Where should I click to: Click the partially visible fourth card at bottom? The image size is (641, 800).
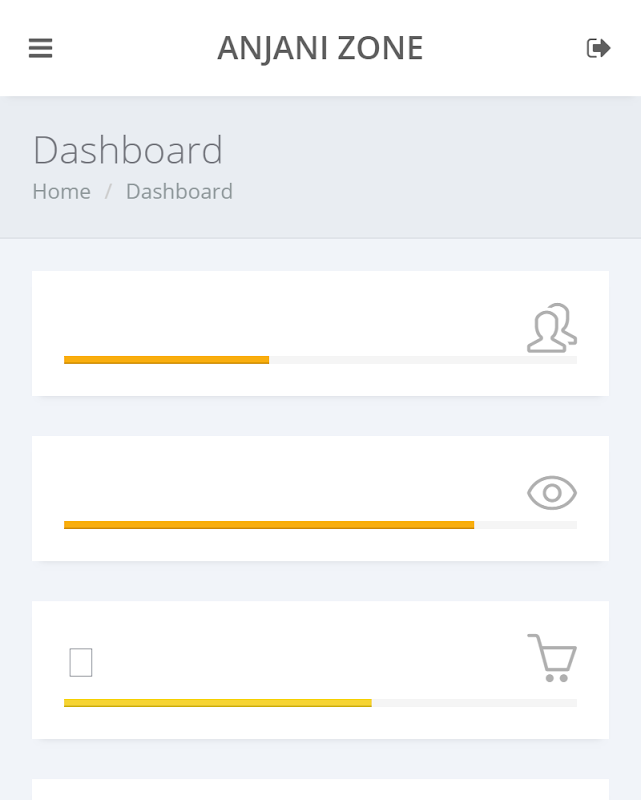tap(320, 790)
